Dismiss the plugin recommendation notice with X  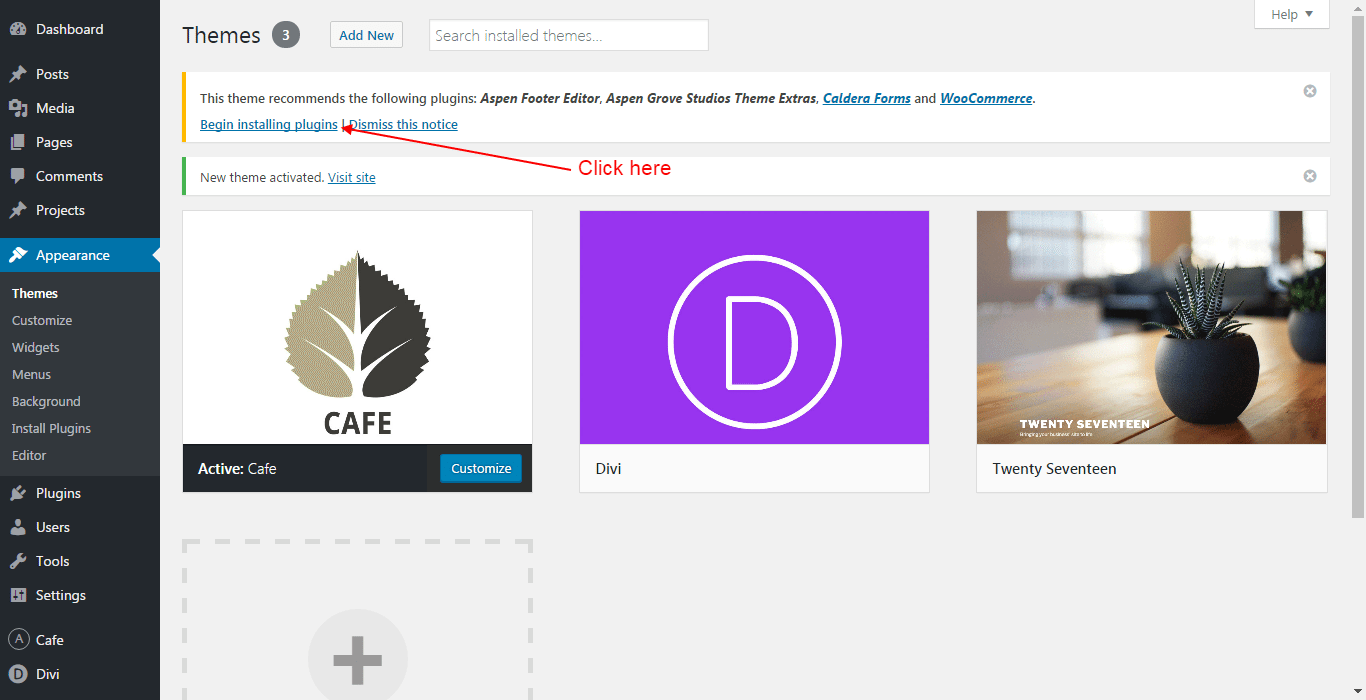1310,91
